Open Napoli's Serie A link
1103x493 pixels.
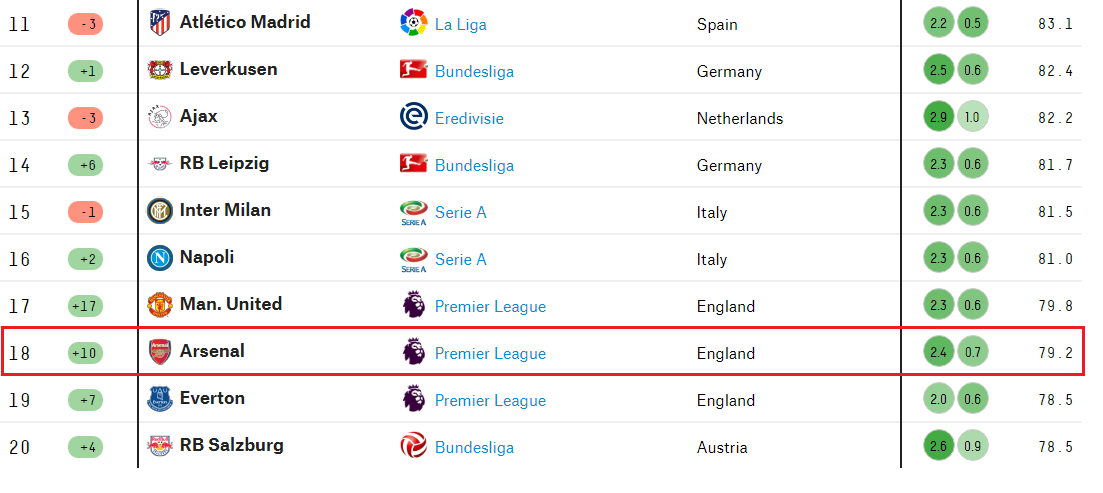click(460, 260)
